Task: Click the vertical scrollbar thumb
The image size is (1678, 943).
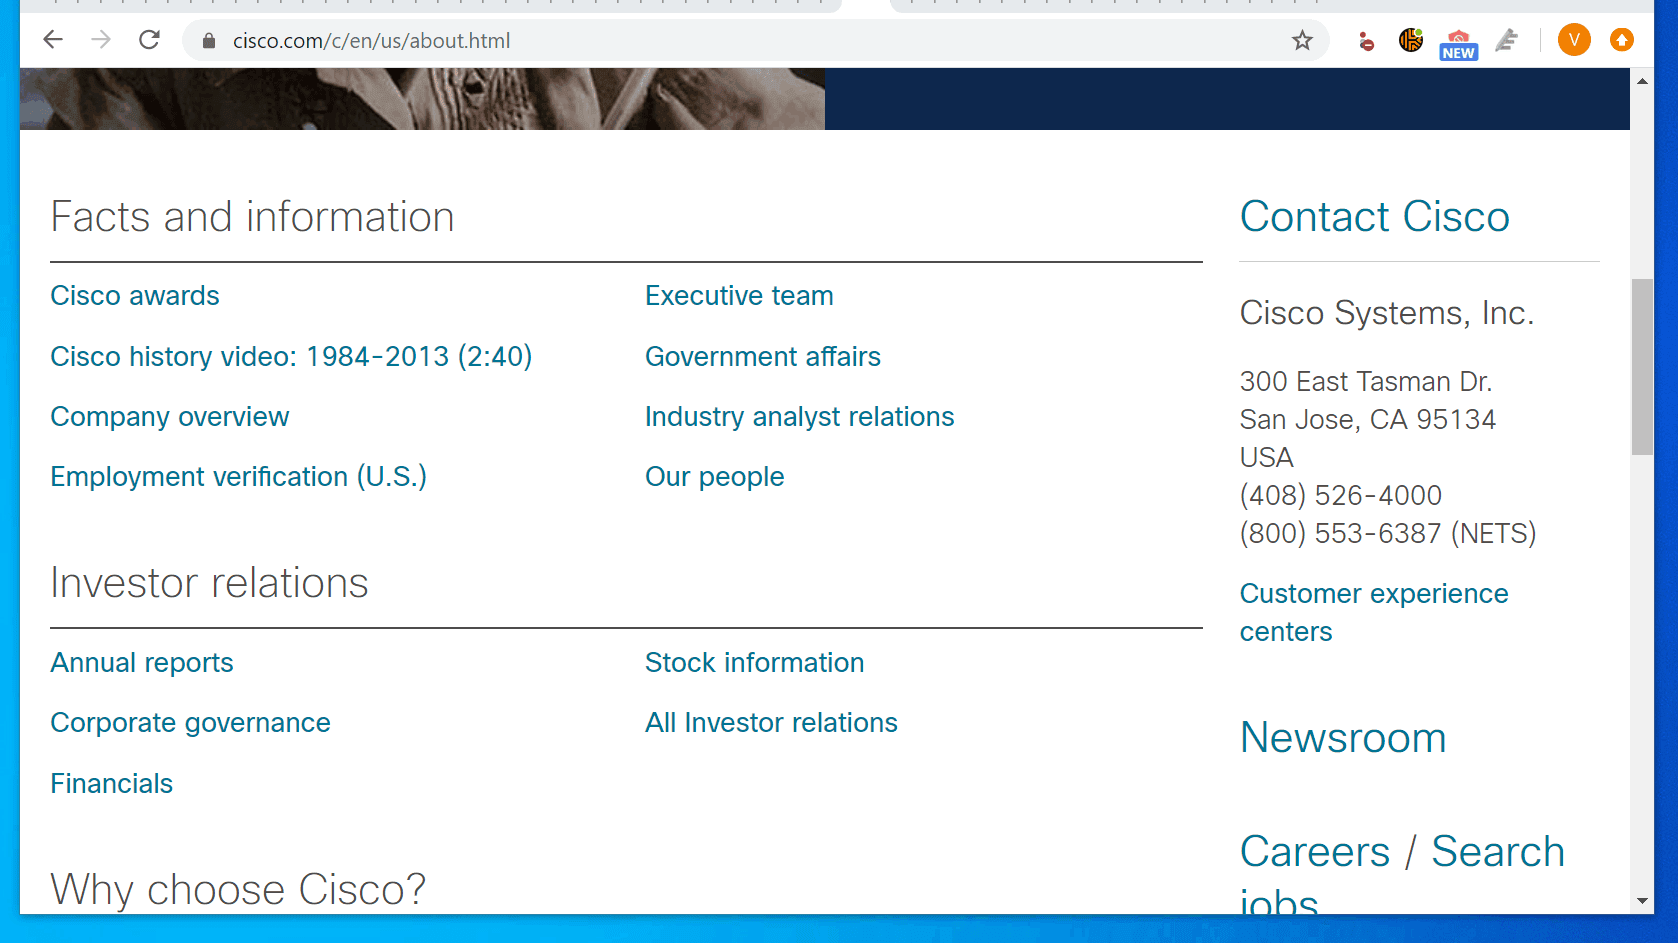Action: pos(1642,367)
